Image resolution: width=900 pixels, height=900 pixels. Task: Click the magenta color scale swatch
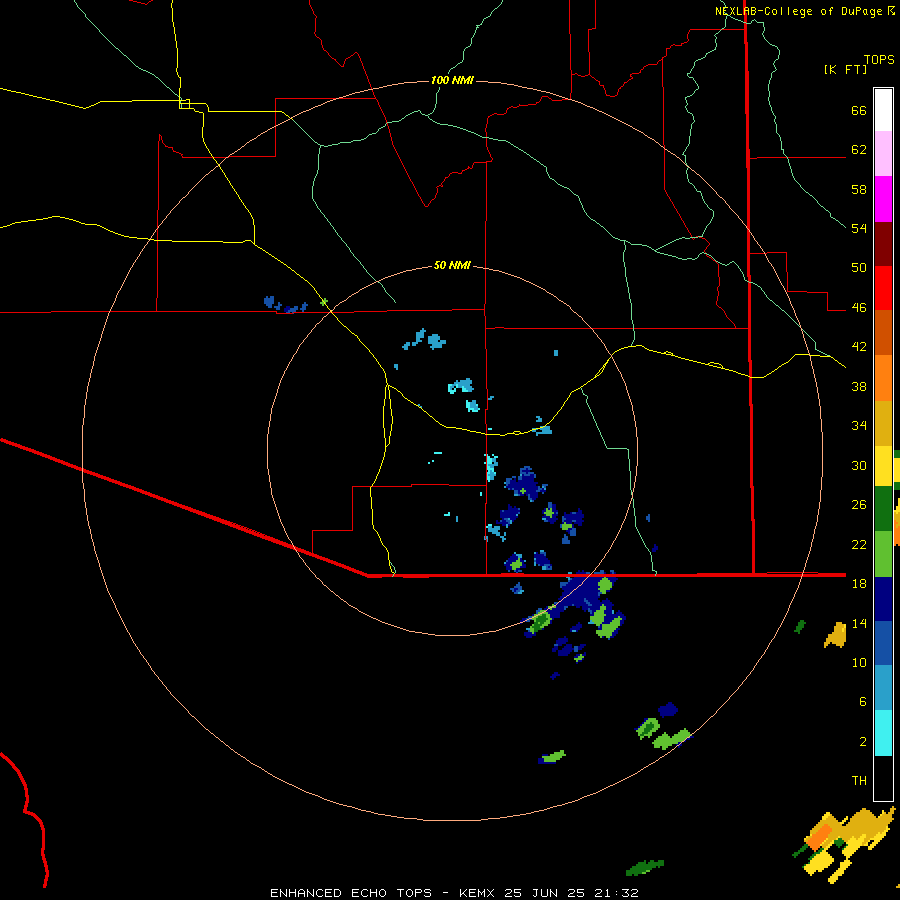883,199
